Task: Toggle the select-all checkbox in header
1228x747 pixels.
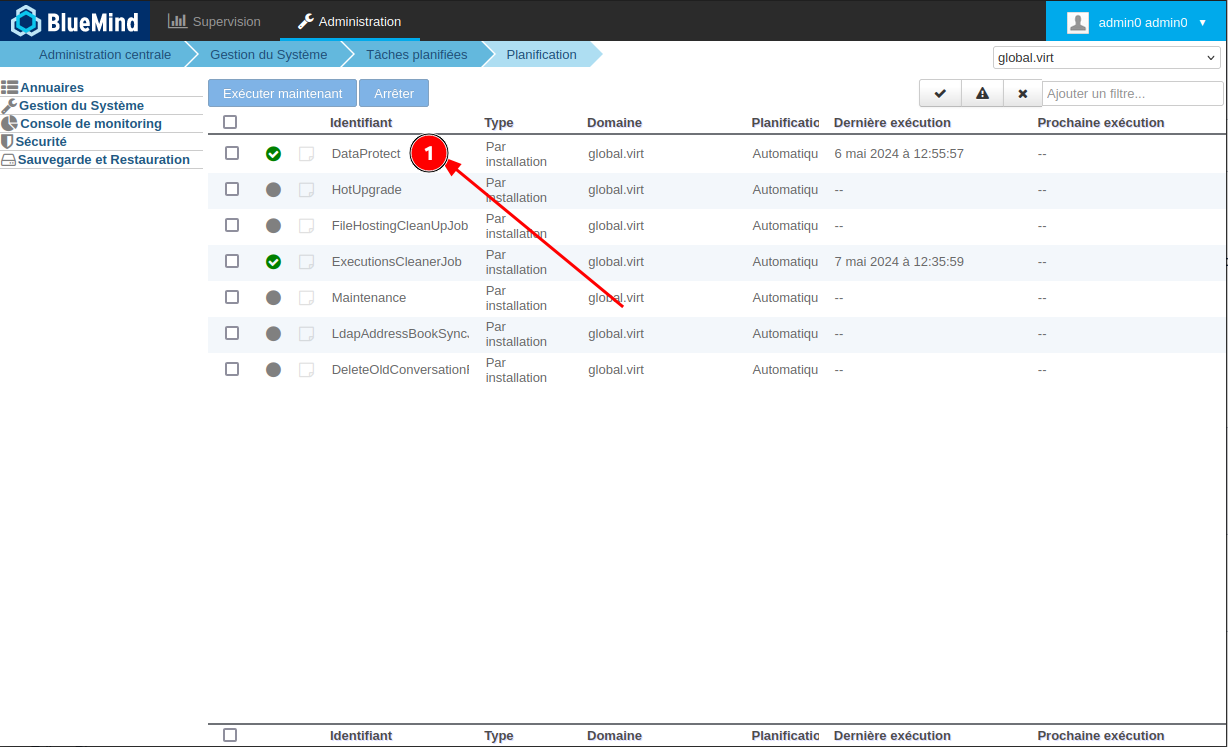Action: click(230, 122)
